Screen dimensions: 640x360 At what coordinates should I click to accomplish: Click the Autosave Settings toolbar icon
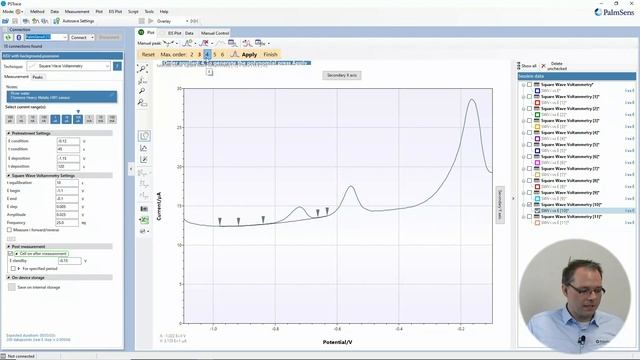pos(57,21)
